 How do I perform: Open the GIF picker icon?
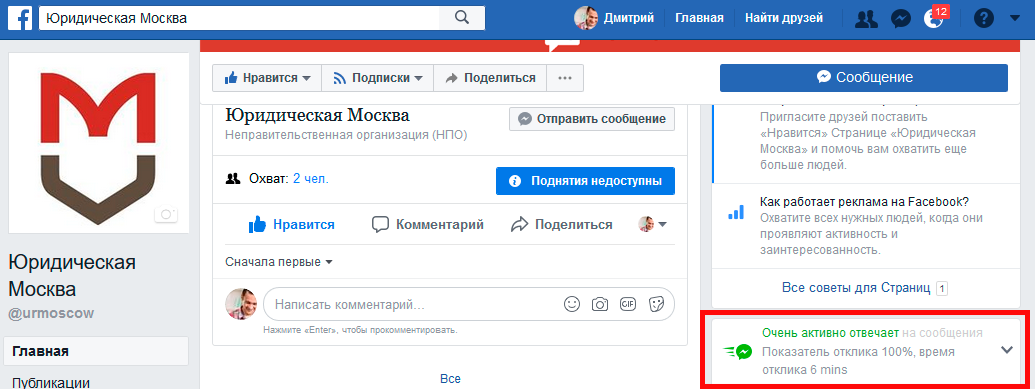pyautogui.click(x=628, y=304)
